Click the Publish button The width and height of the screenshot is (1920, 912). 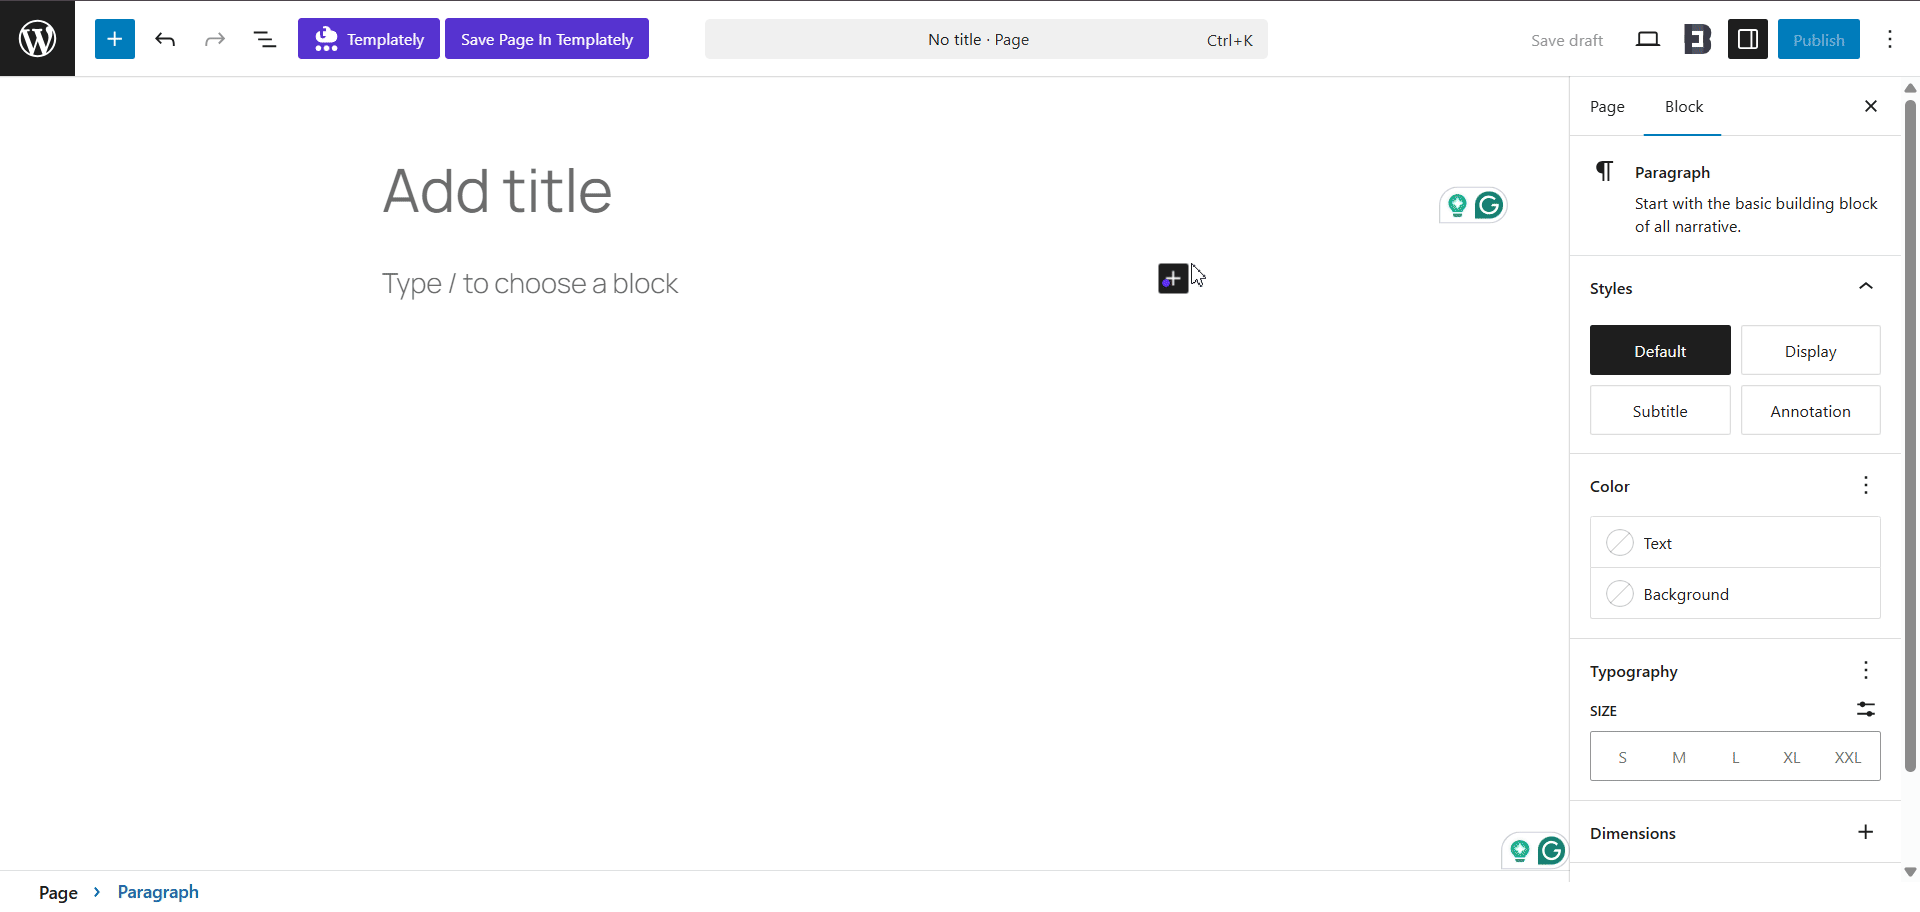1818,39
